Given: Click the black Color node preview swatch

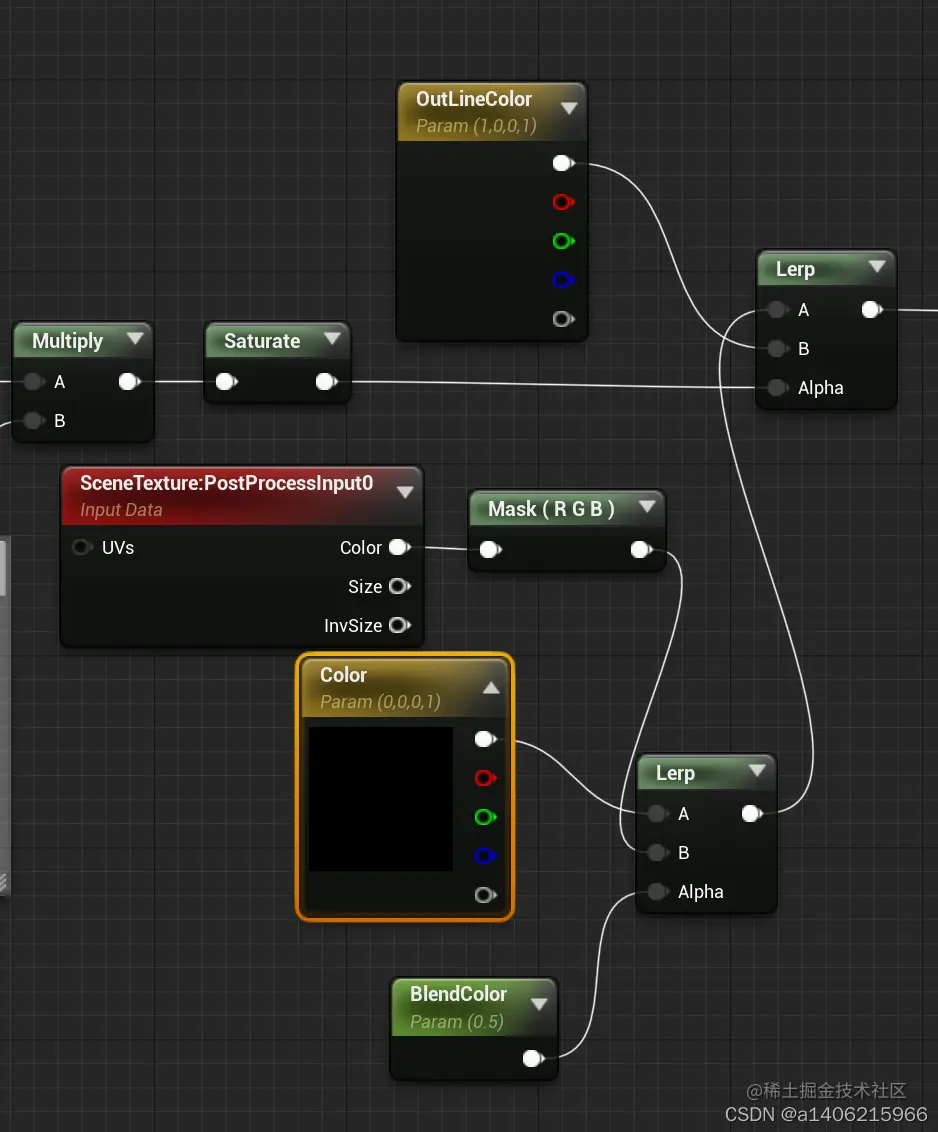Looking at the screenshot, I should tap(381, 799).
